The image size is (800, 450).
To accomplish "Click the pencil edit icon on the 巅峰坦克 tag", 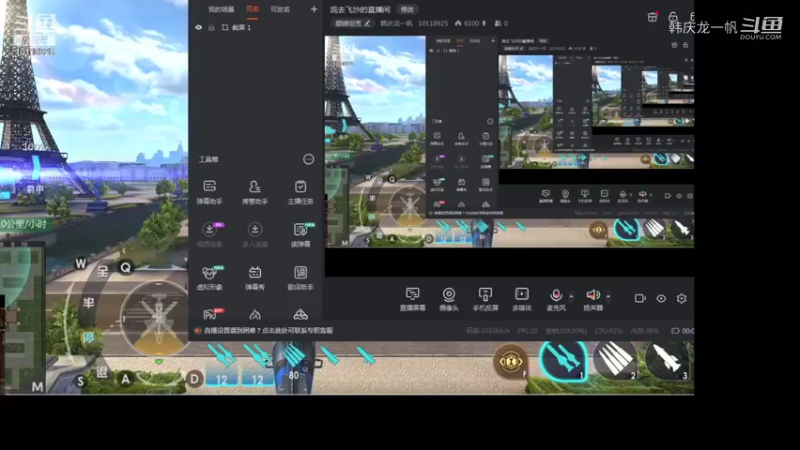I will (x=367, y=23).
